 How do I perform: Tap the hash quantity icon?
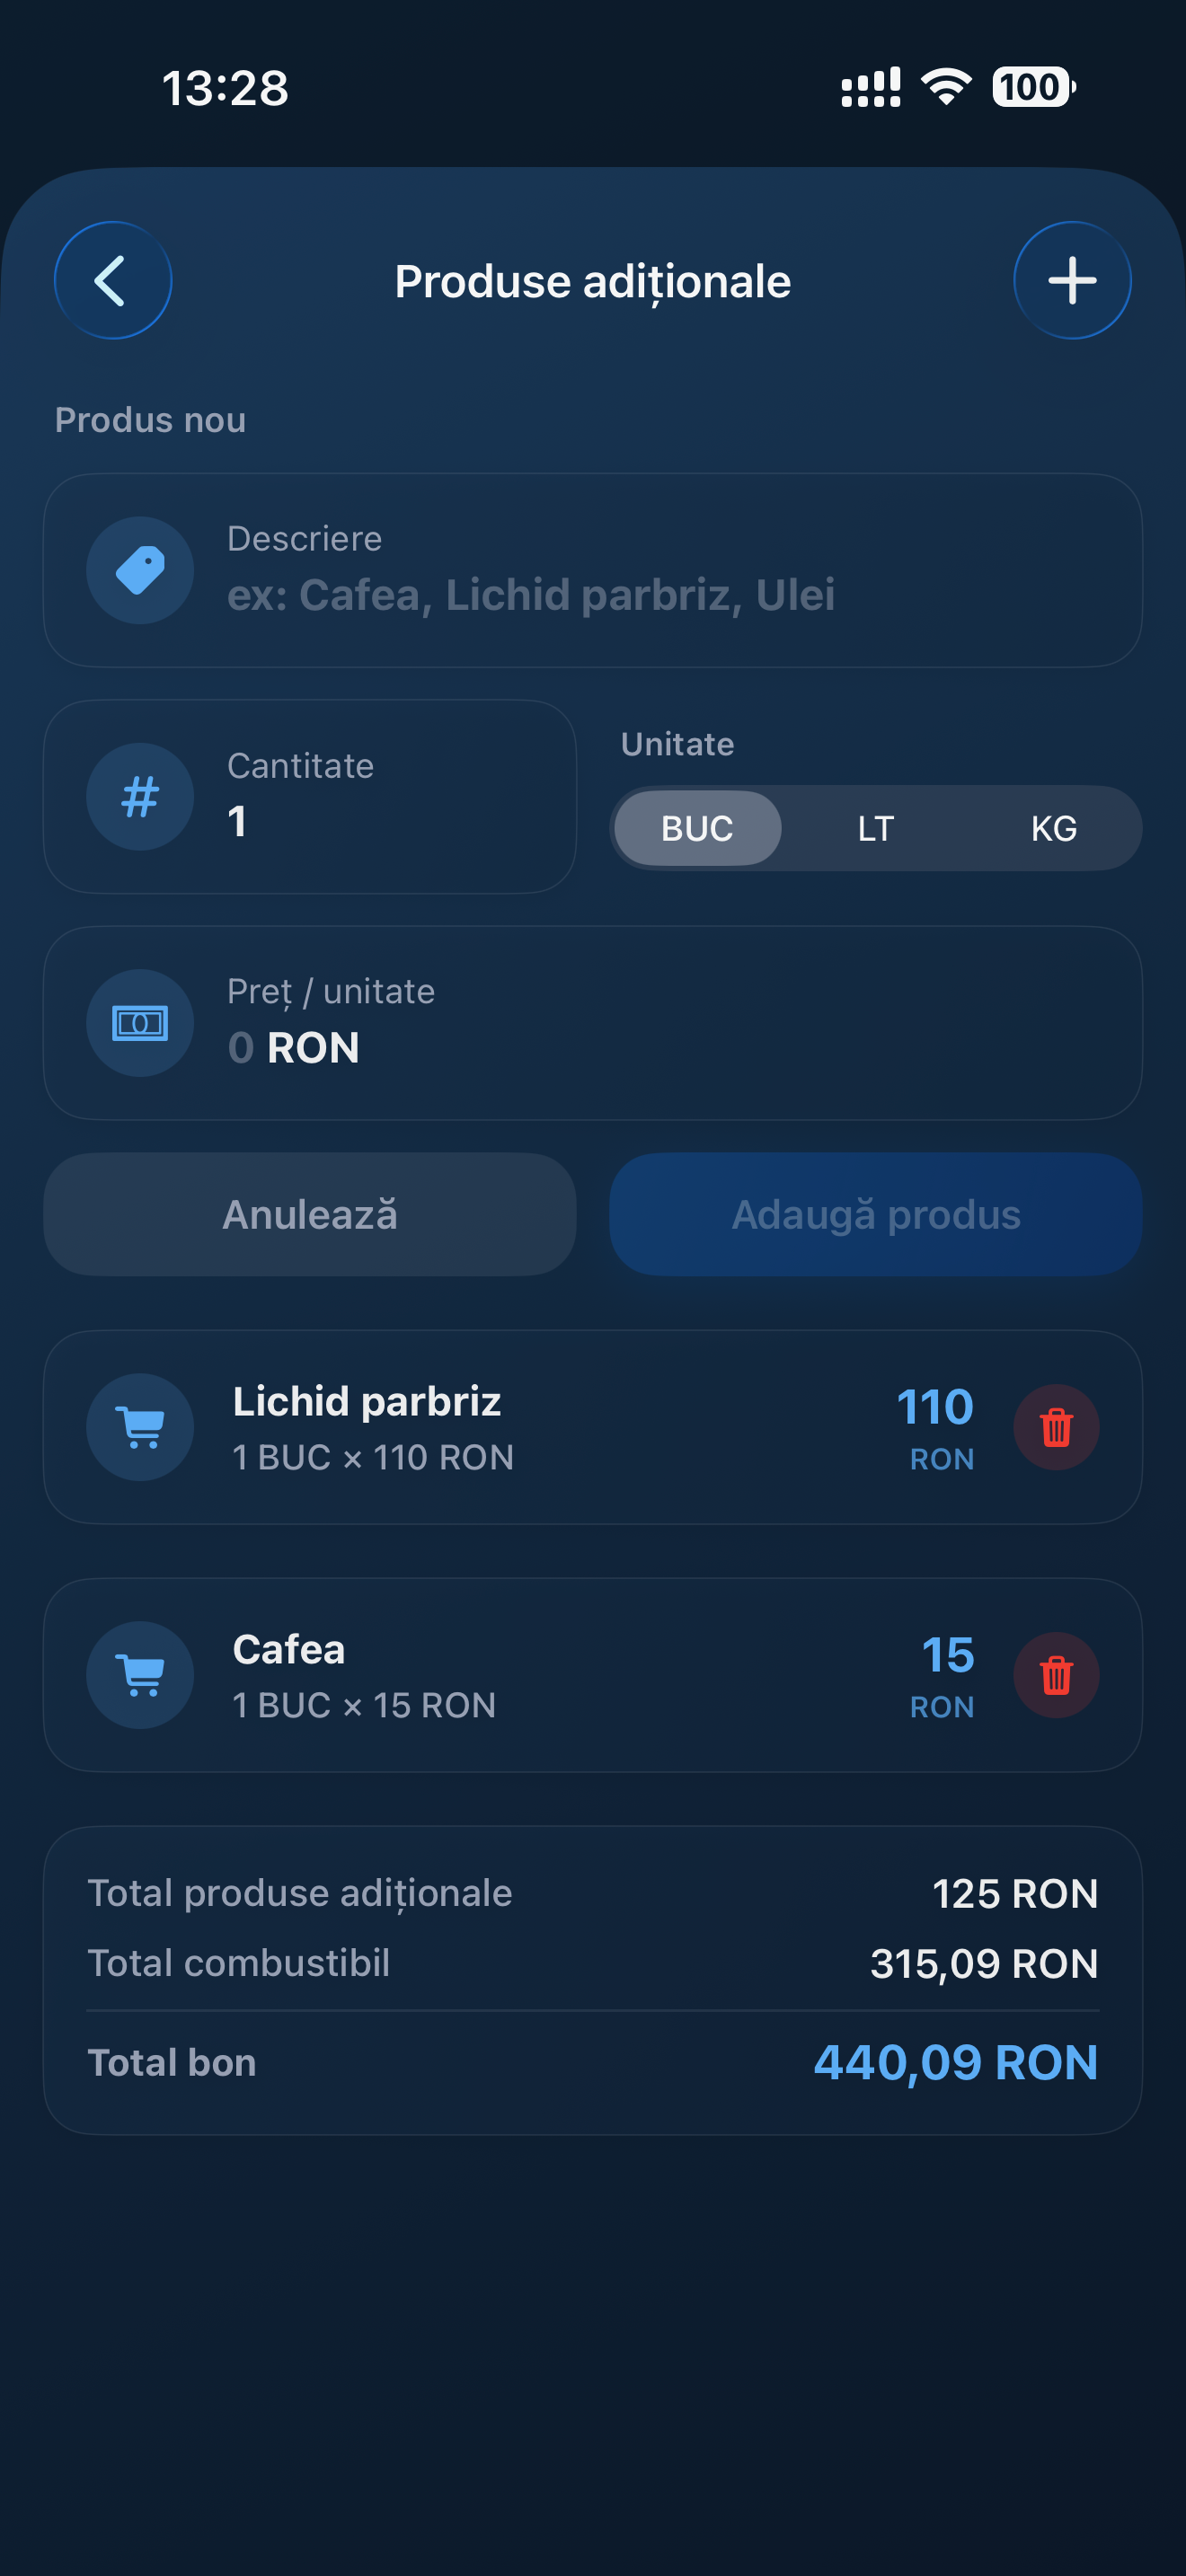[140, 797]
